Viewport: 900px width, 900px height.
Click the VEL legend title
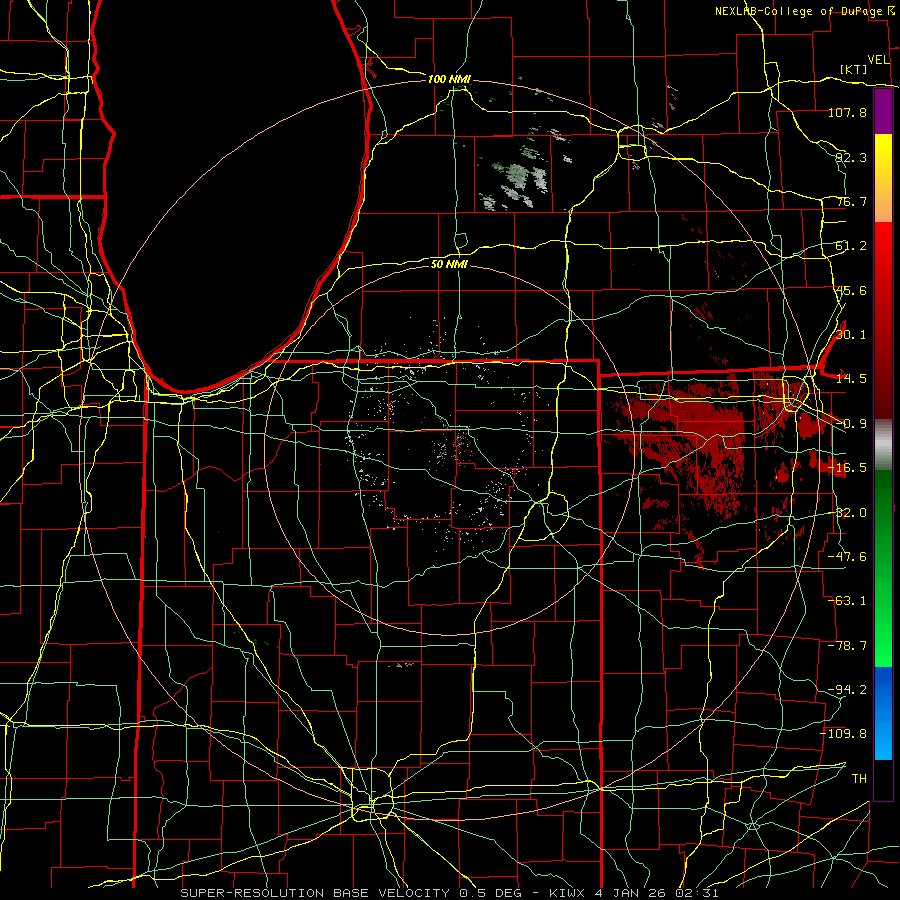coord(878,60)
